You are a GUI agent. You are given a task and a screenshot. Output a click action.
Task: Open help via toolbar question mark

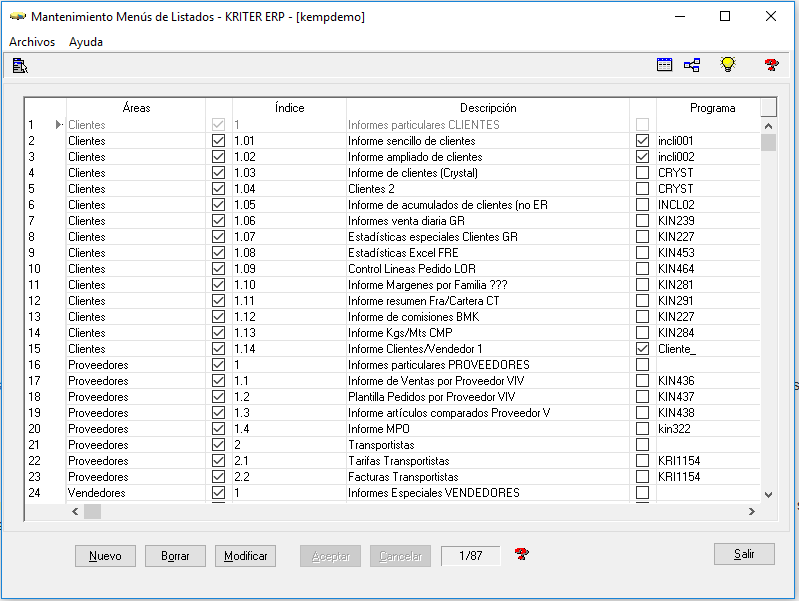pos(771,65)
